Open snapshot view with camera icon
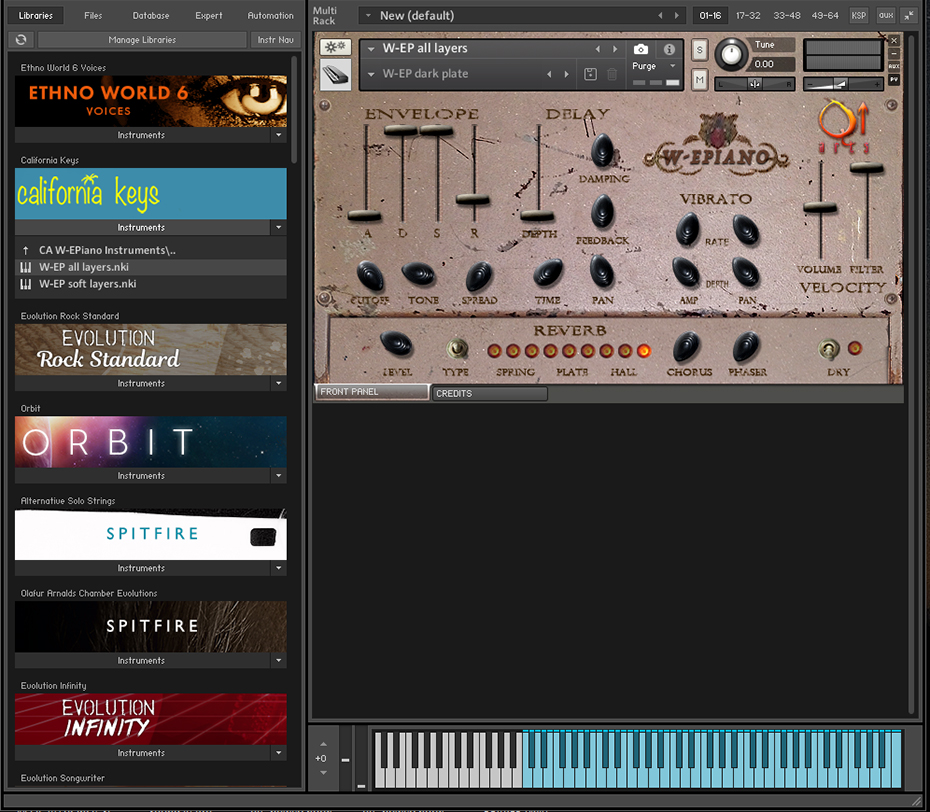Screen dimensions: 930x812 (x=641, y=49)
